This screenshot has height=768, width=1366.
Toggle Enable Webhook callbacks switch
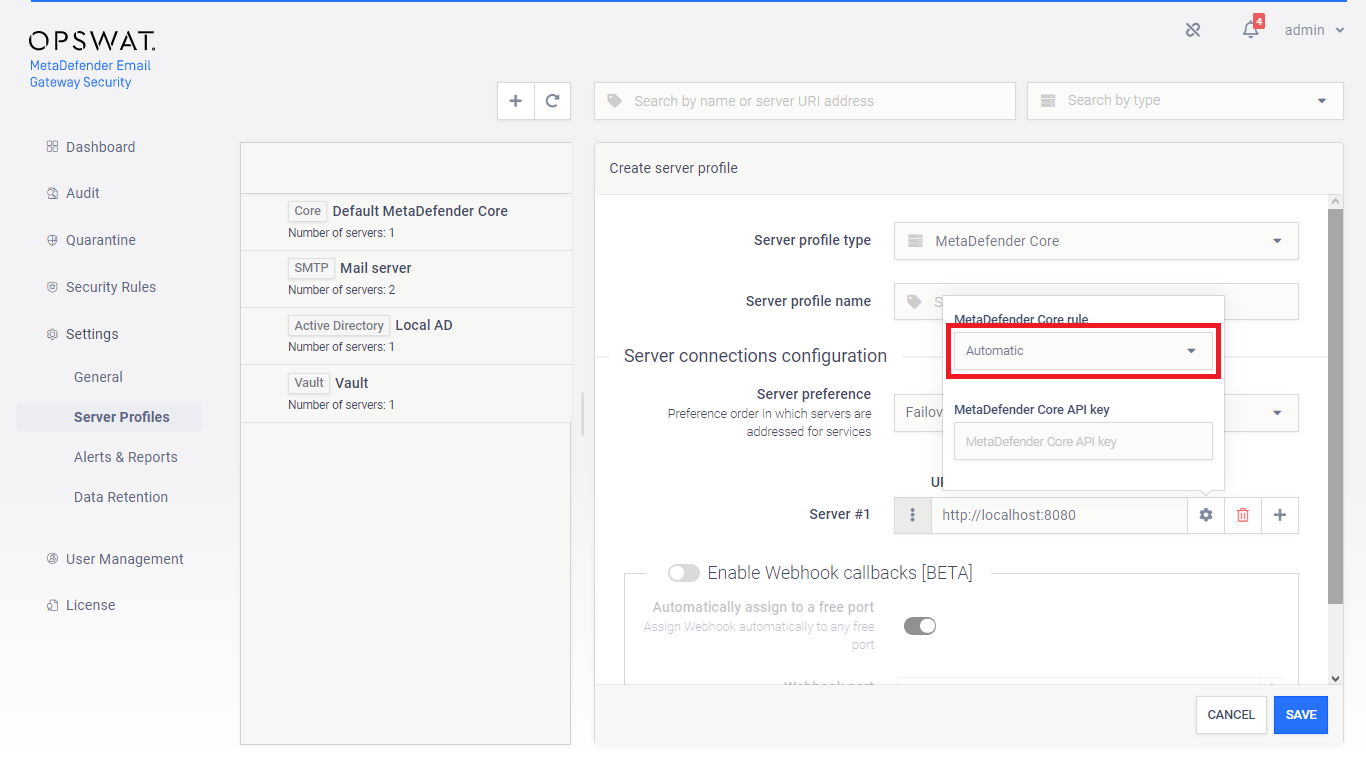pyautogui.click(x=684, y=573)
